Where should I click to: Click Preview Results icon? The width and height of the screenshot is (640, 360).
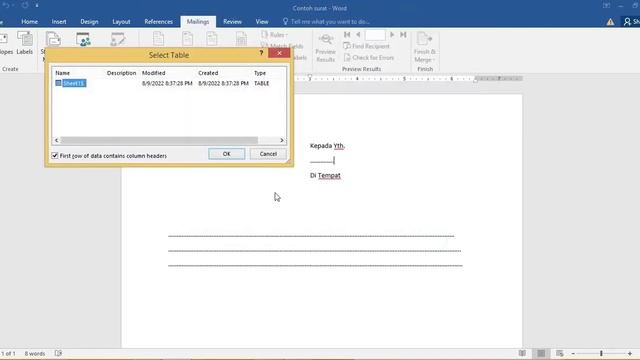[326, 47]
